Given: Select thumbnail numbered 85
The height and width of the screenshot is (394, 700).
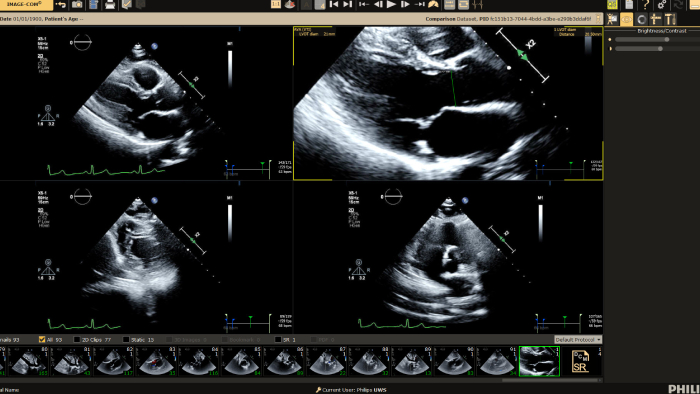Looking at the screenshot, I should point(242,361).
